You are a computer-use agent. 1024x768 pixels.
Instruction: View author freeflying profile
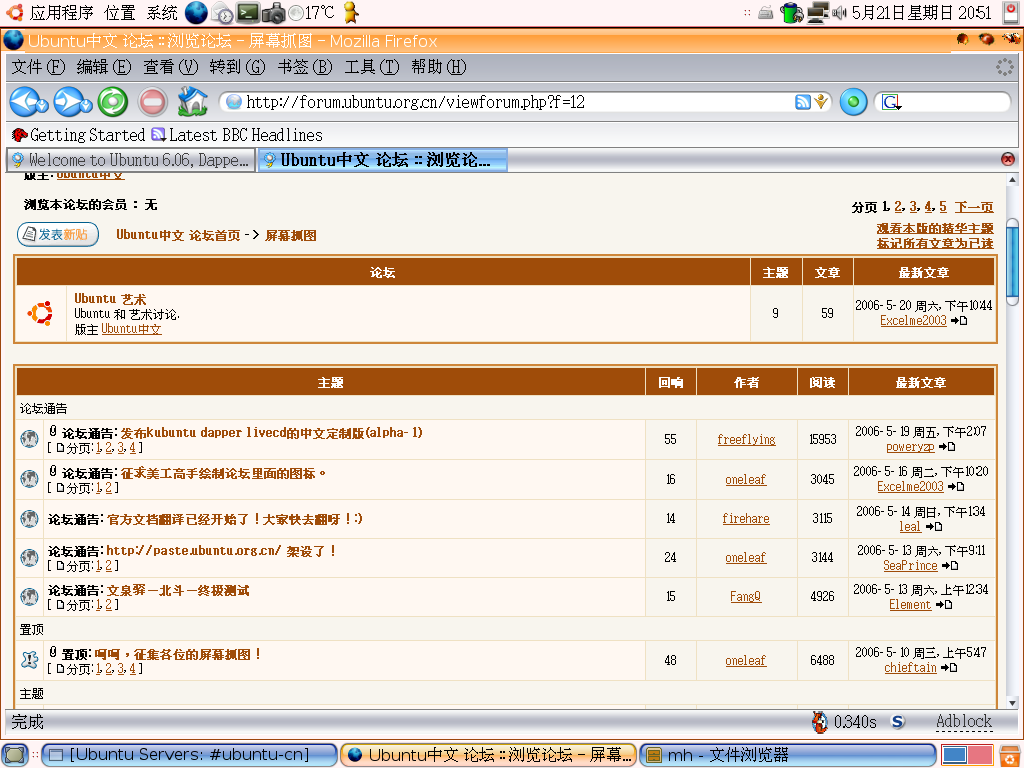pos(746,440)
